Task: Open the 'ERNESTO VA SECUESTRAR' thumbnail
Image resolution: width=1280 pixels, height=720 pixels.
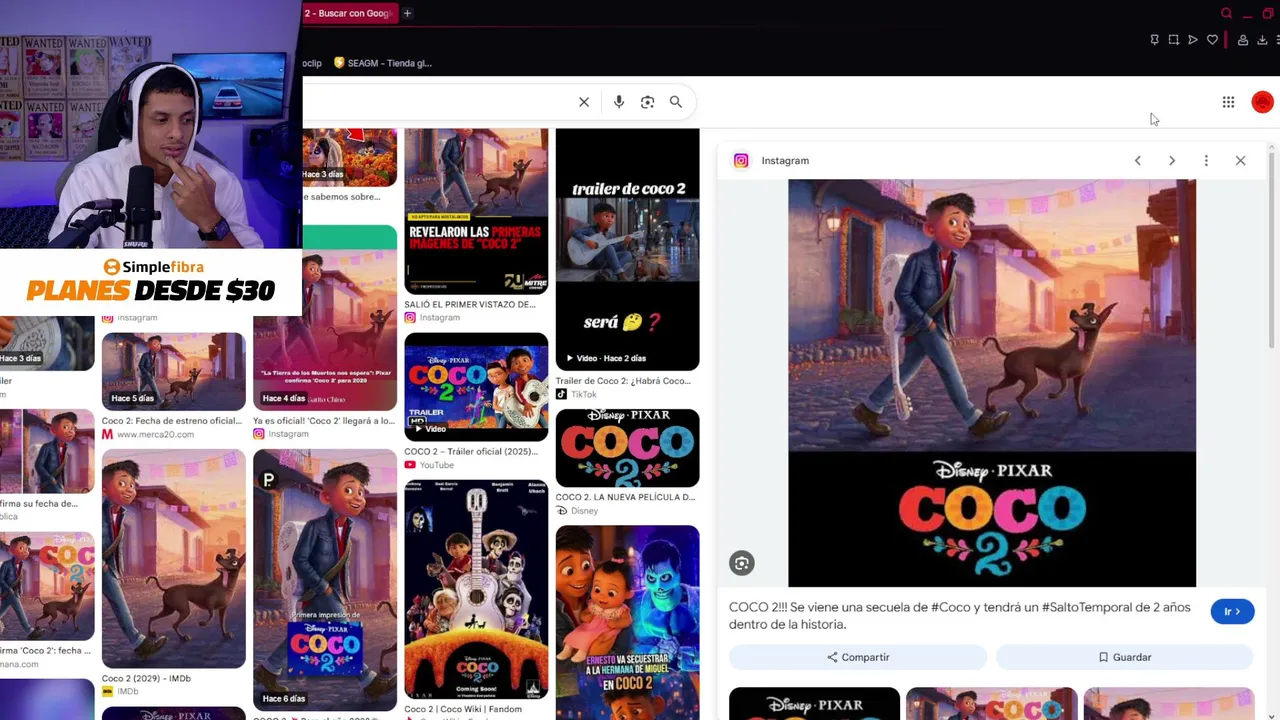Action: tap(627, 622)
